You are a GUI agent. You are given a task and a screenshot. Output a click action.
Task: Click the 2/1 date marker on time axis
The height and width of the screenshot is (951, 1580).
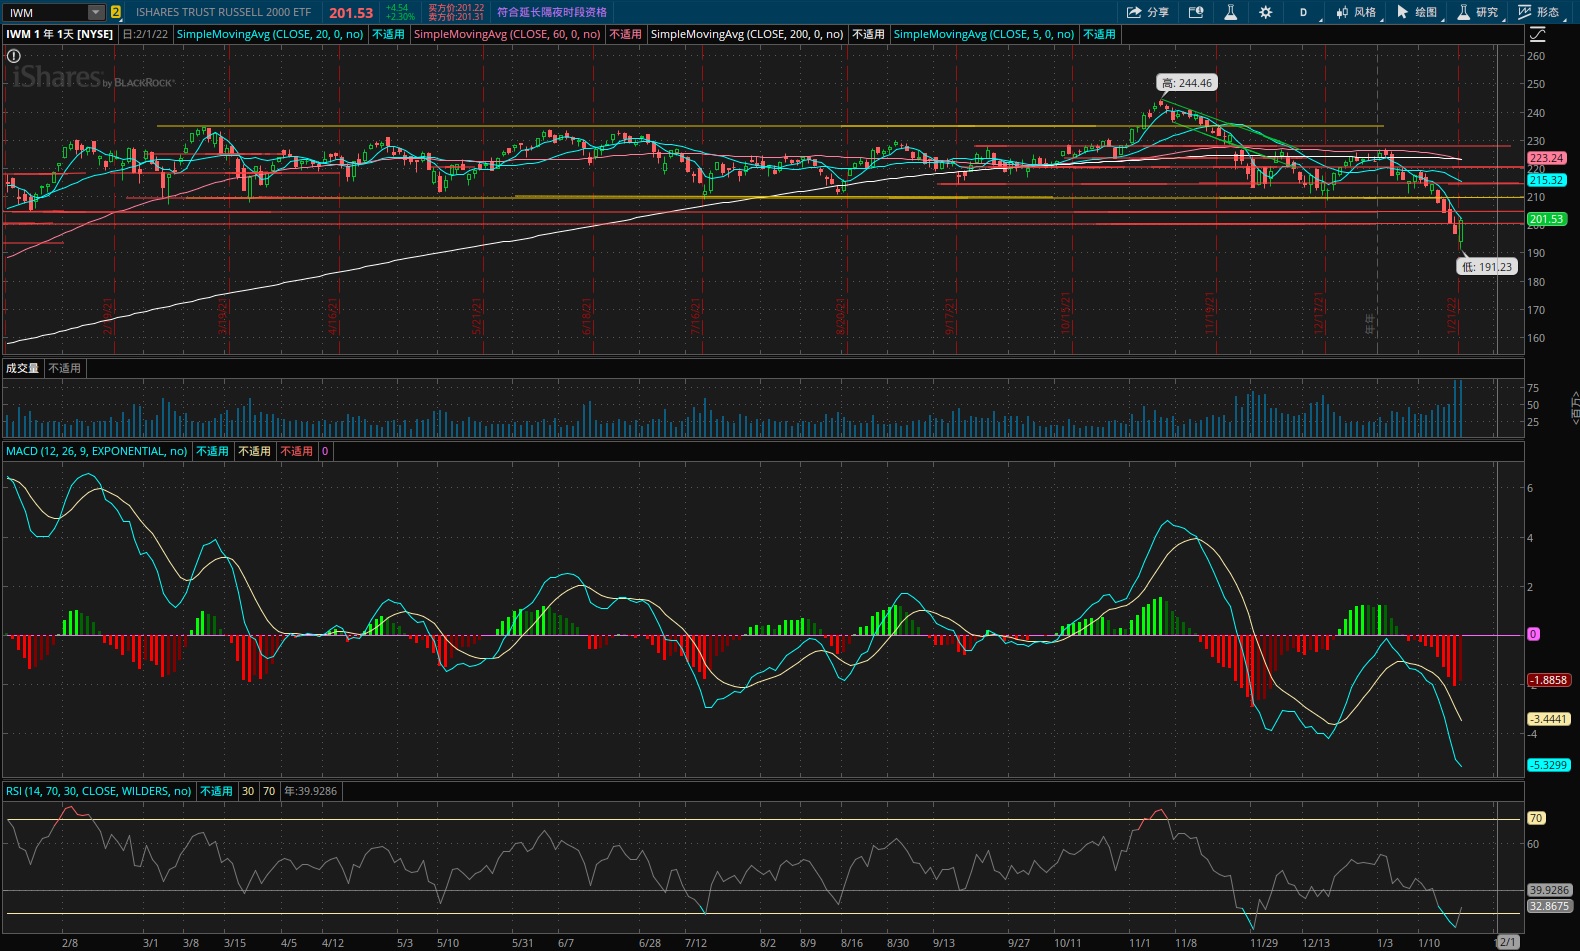click(1508, 942)
